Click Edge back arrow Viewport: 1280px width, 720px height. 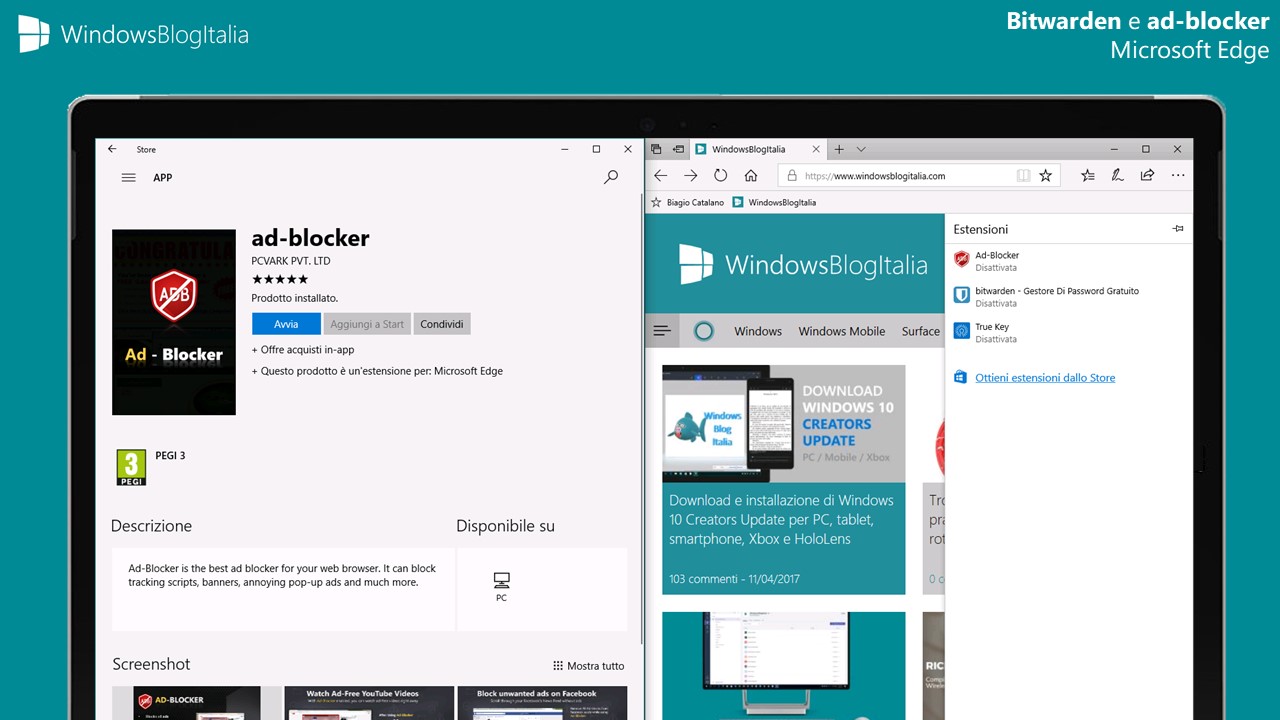tap(660, 175)
